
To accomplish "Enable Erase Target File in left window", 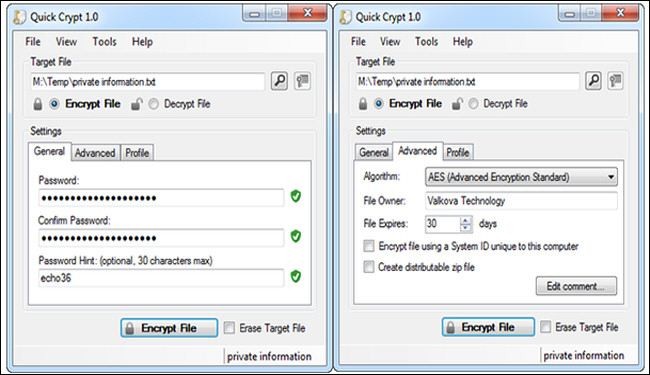I will point(229,328).
